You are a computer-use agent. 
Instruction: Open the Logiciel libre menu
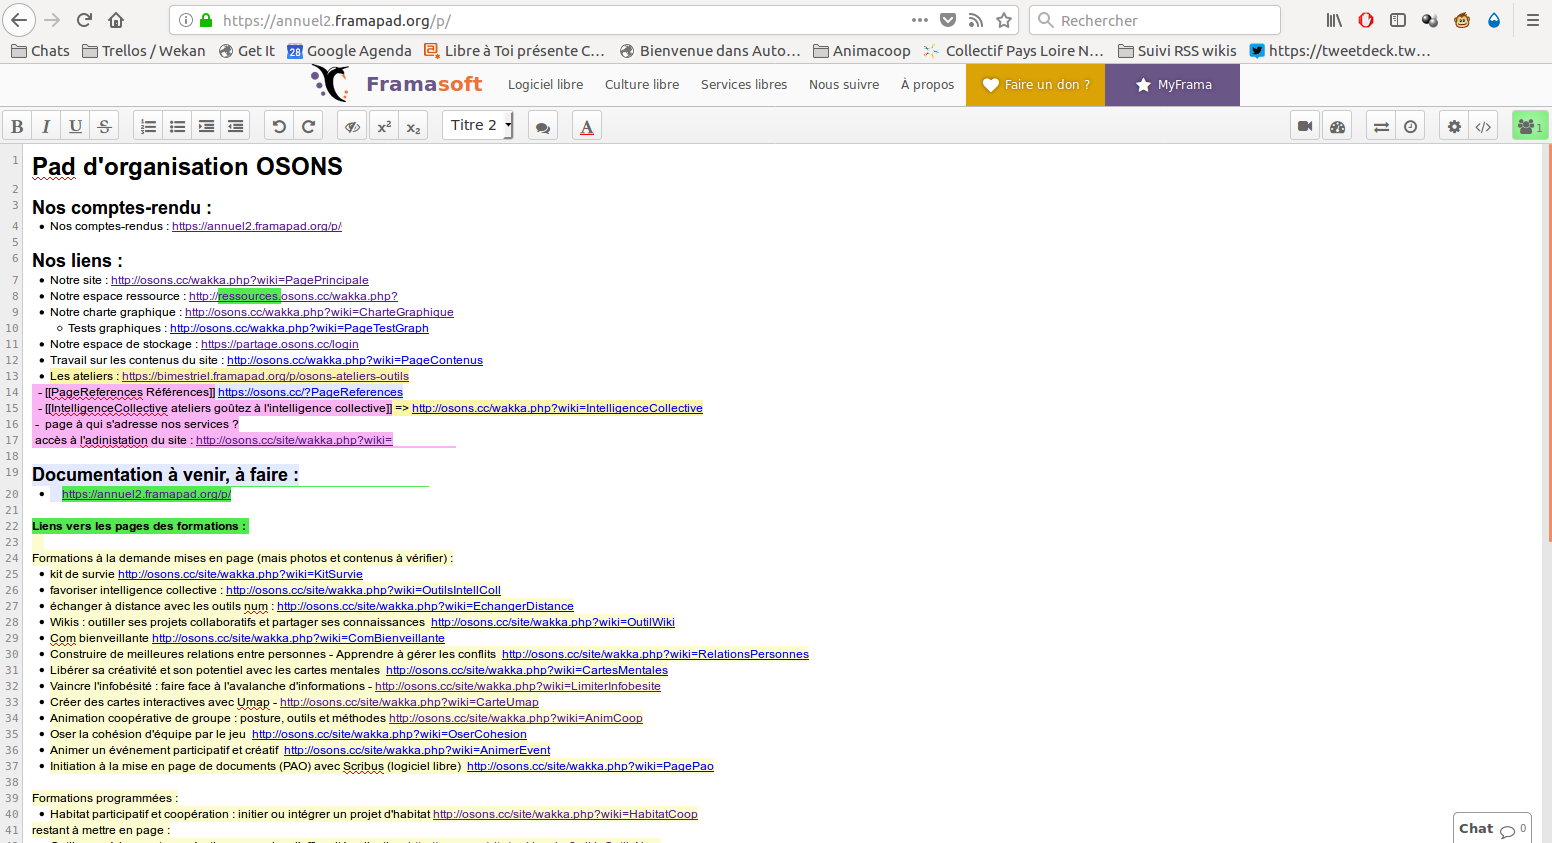[x=545, y=85]
